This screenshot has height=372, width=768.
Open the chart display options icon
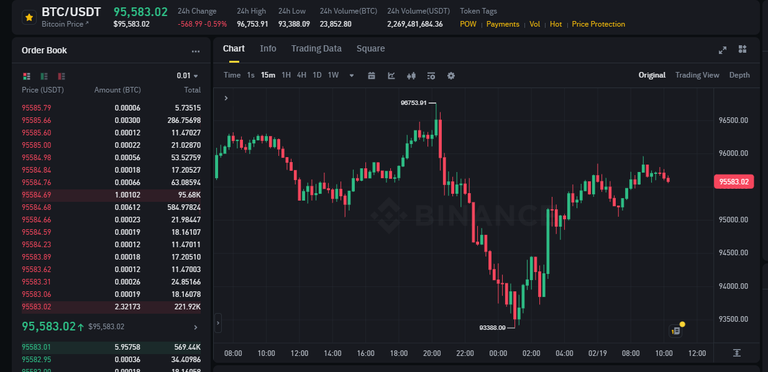tap(431, 75)
